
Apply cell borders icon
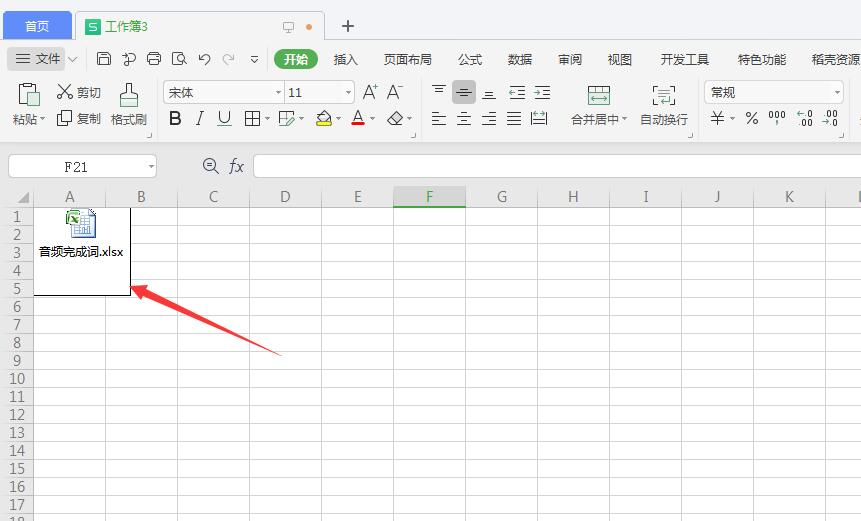pyautogui.click(x=252, y=118)
